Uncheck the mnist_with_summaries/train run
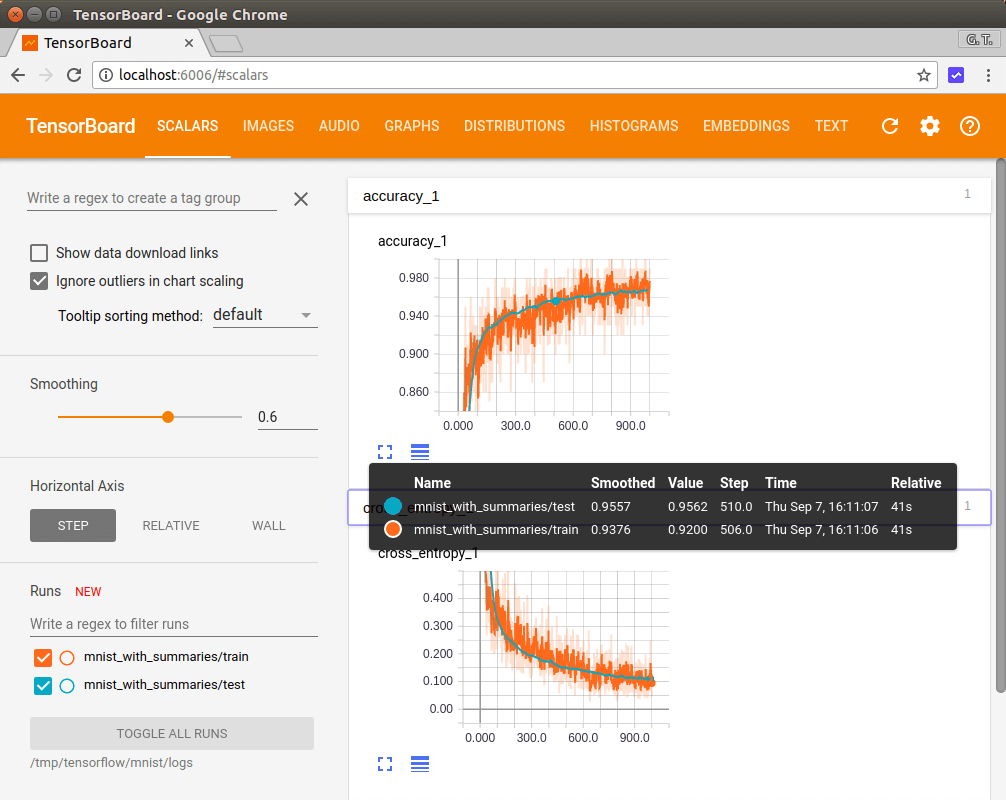This screenshot has height=800, width=1006. [x=43, y=658]
